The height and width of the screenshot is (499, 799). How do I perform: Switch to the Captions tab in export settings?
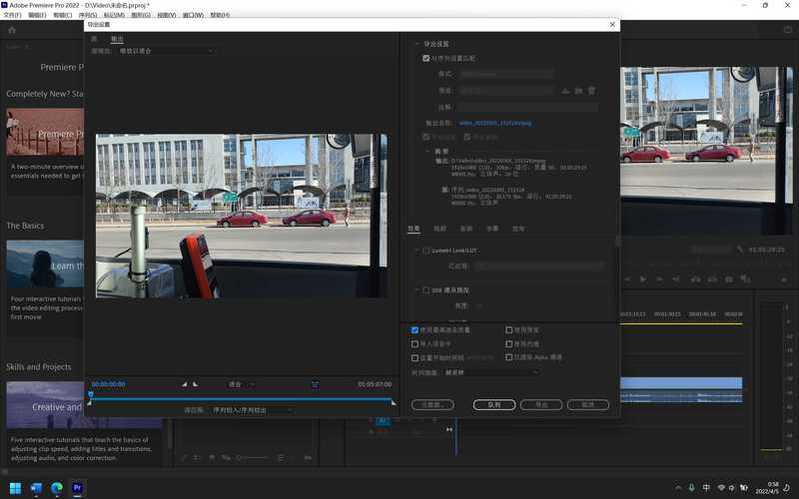[493, 229]
